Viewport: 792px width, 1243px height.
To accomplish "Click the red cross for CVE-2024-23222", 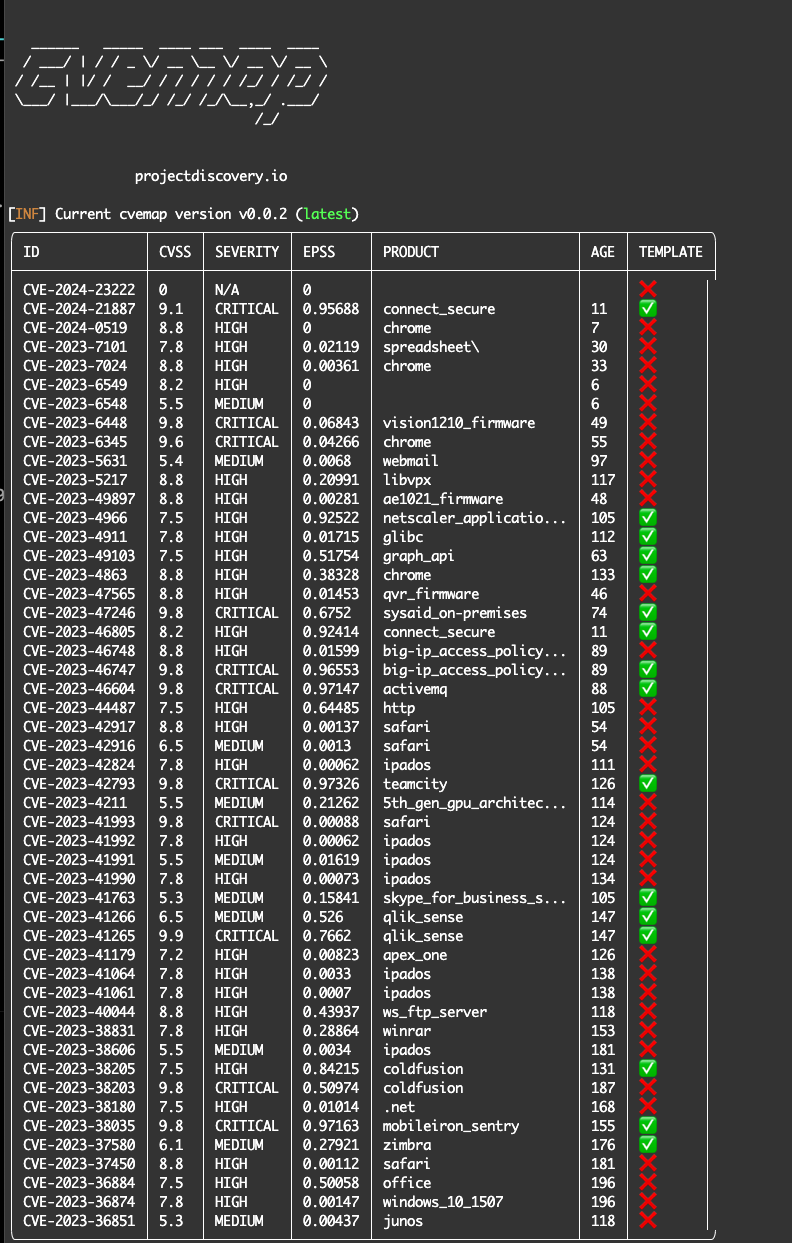I will click(x=648, y=290).
